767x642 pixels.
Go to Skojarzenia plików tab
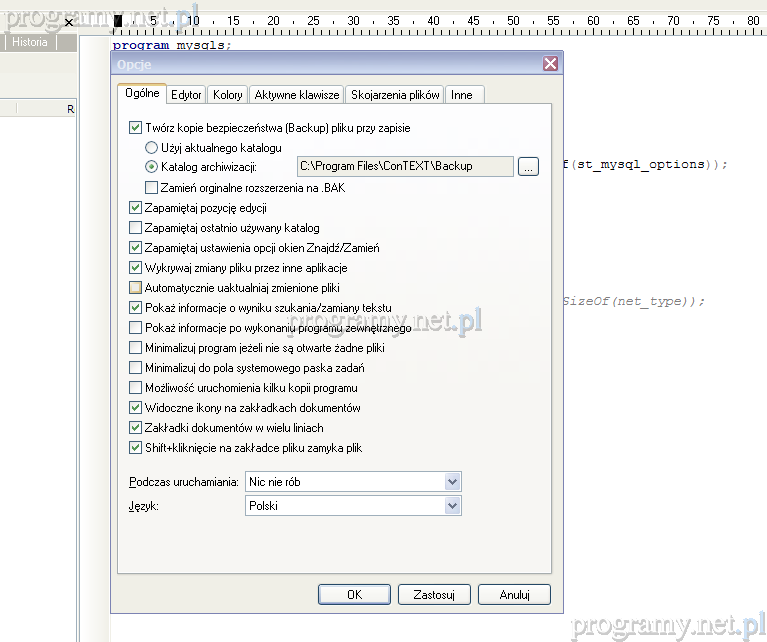(x=395, y=95)
